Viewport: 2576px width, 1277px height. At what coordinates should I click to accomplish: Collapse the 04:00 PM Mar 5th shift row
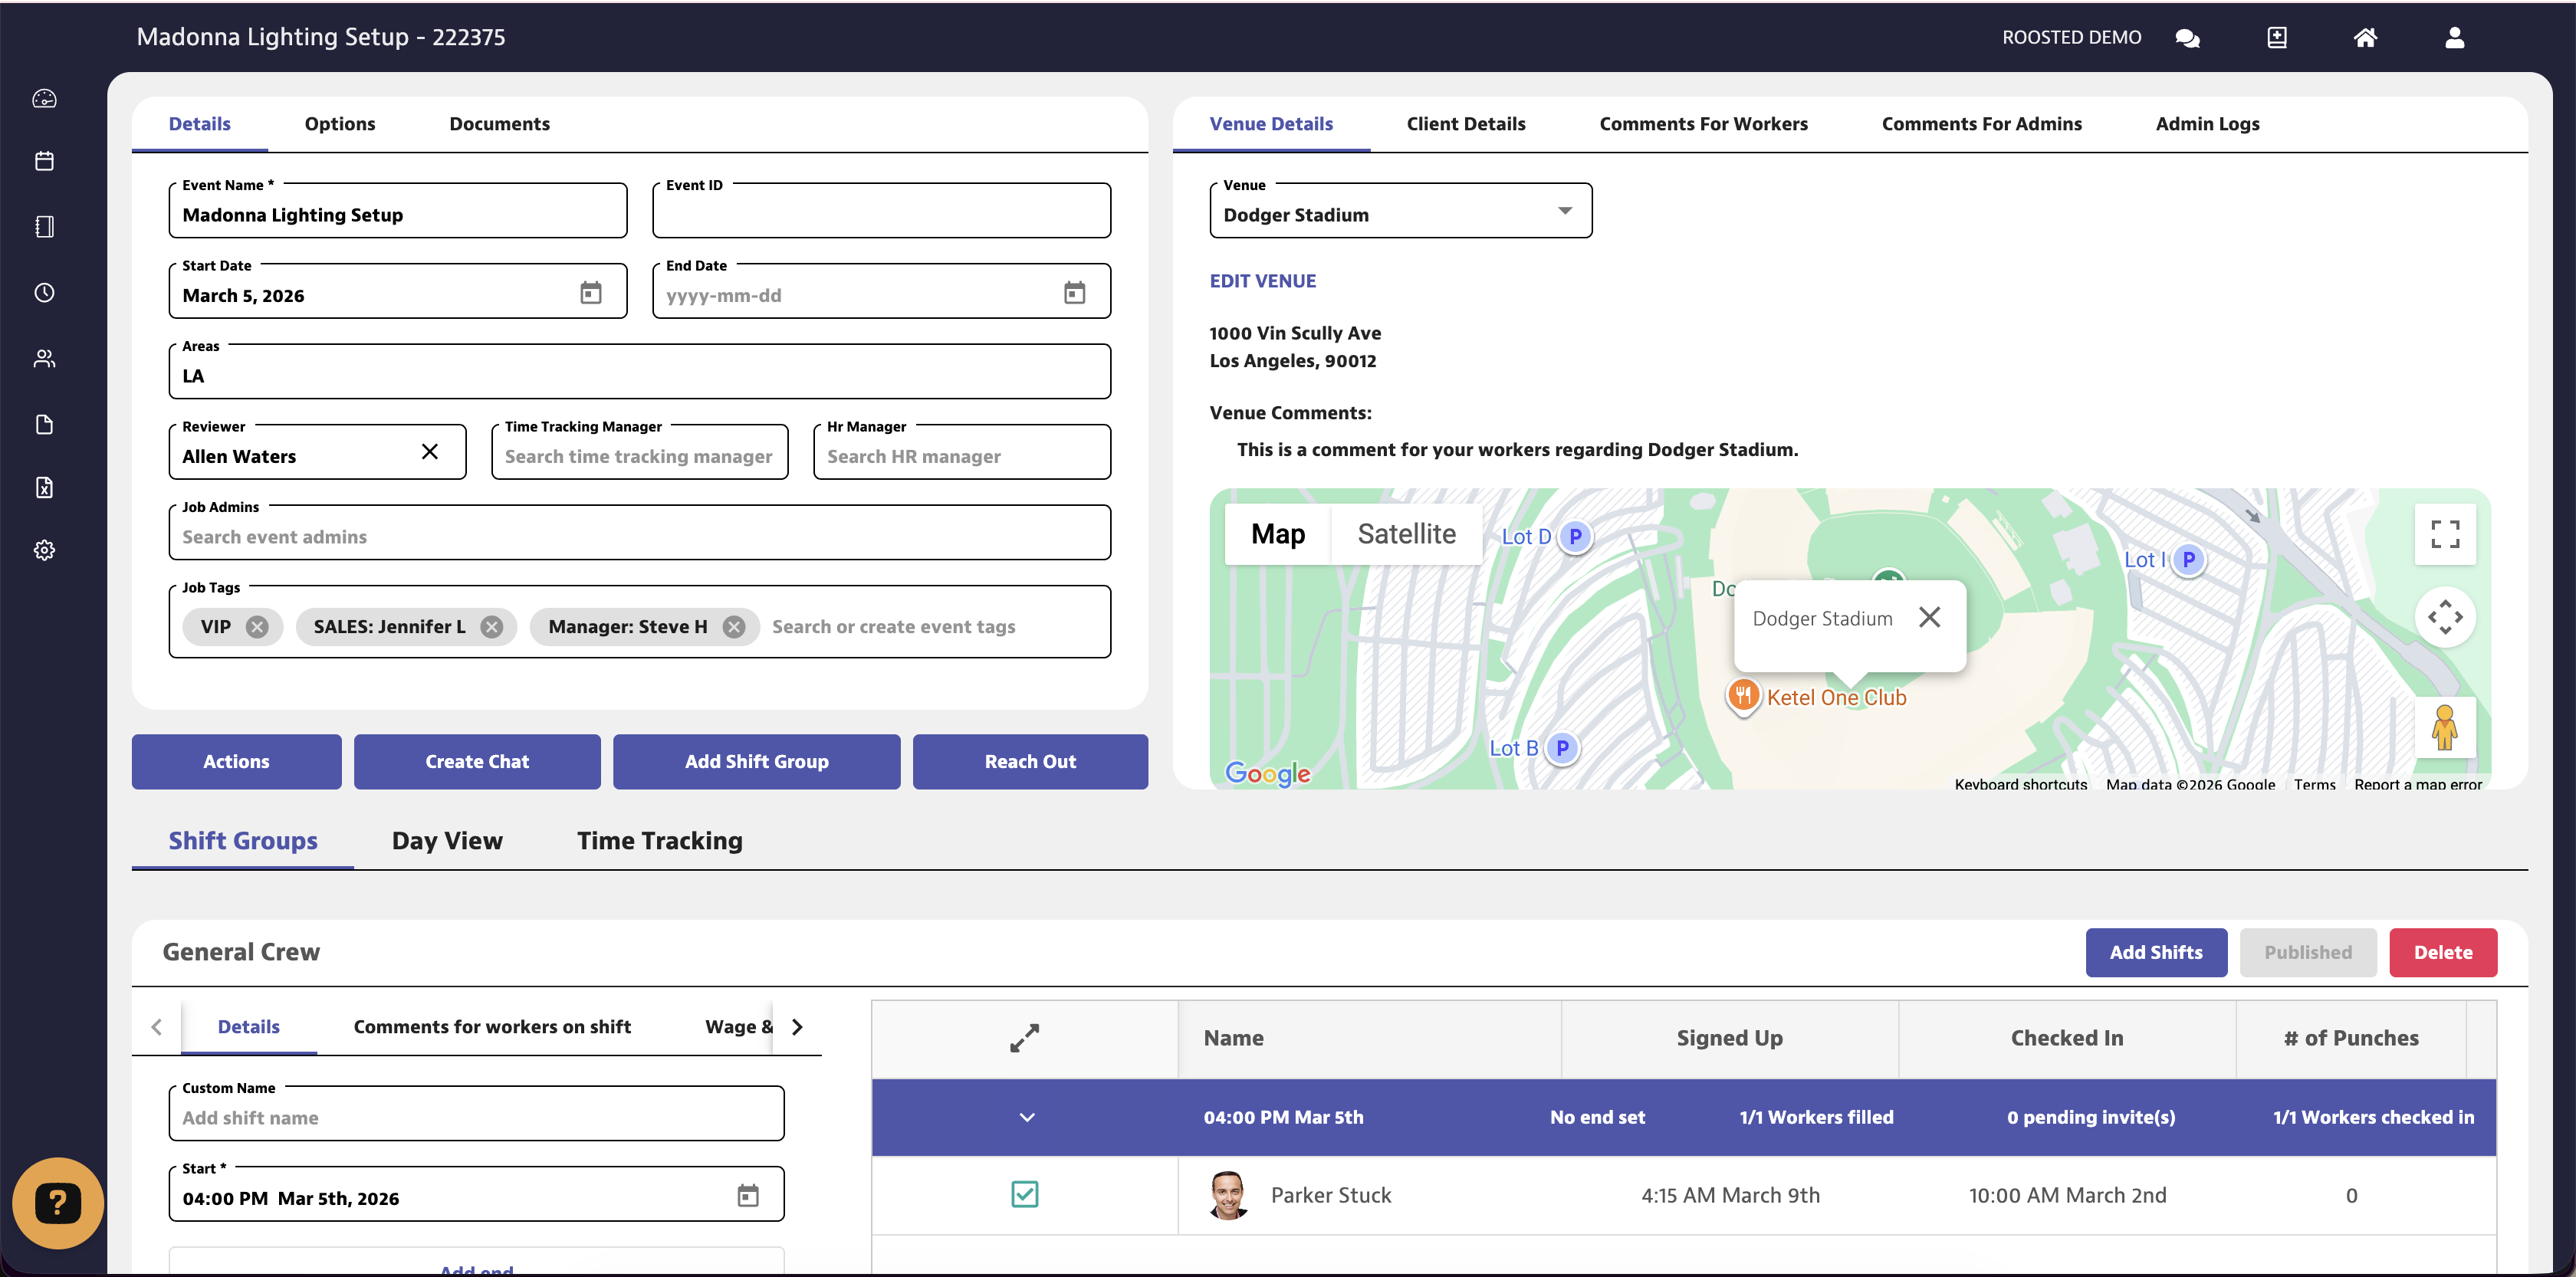(1026, 1117)
